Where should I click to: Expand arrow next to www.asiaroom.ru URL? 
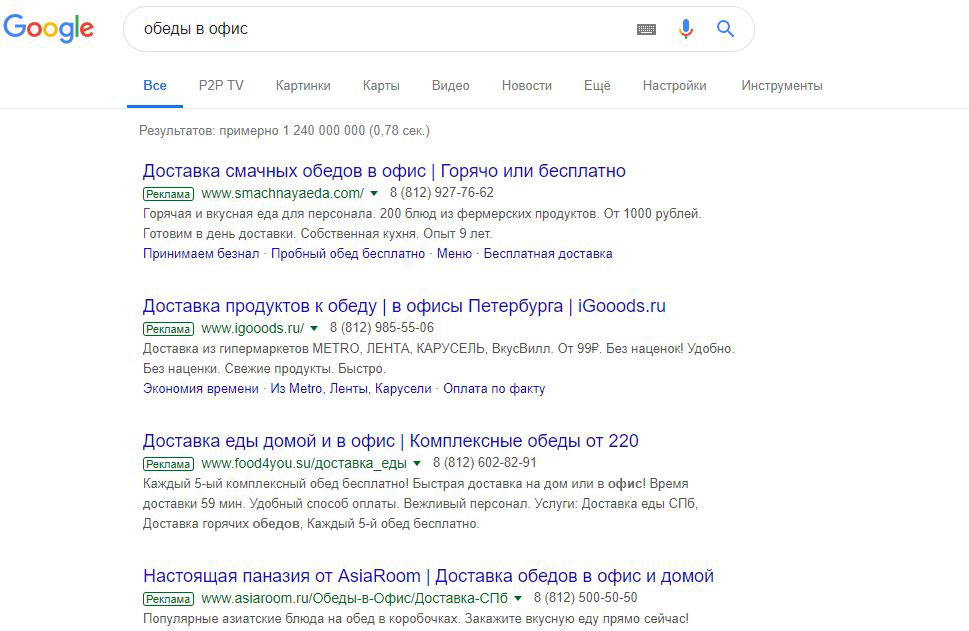(518, 598)
